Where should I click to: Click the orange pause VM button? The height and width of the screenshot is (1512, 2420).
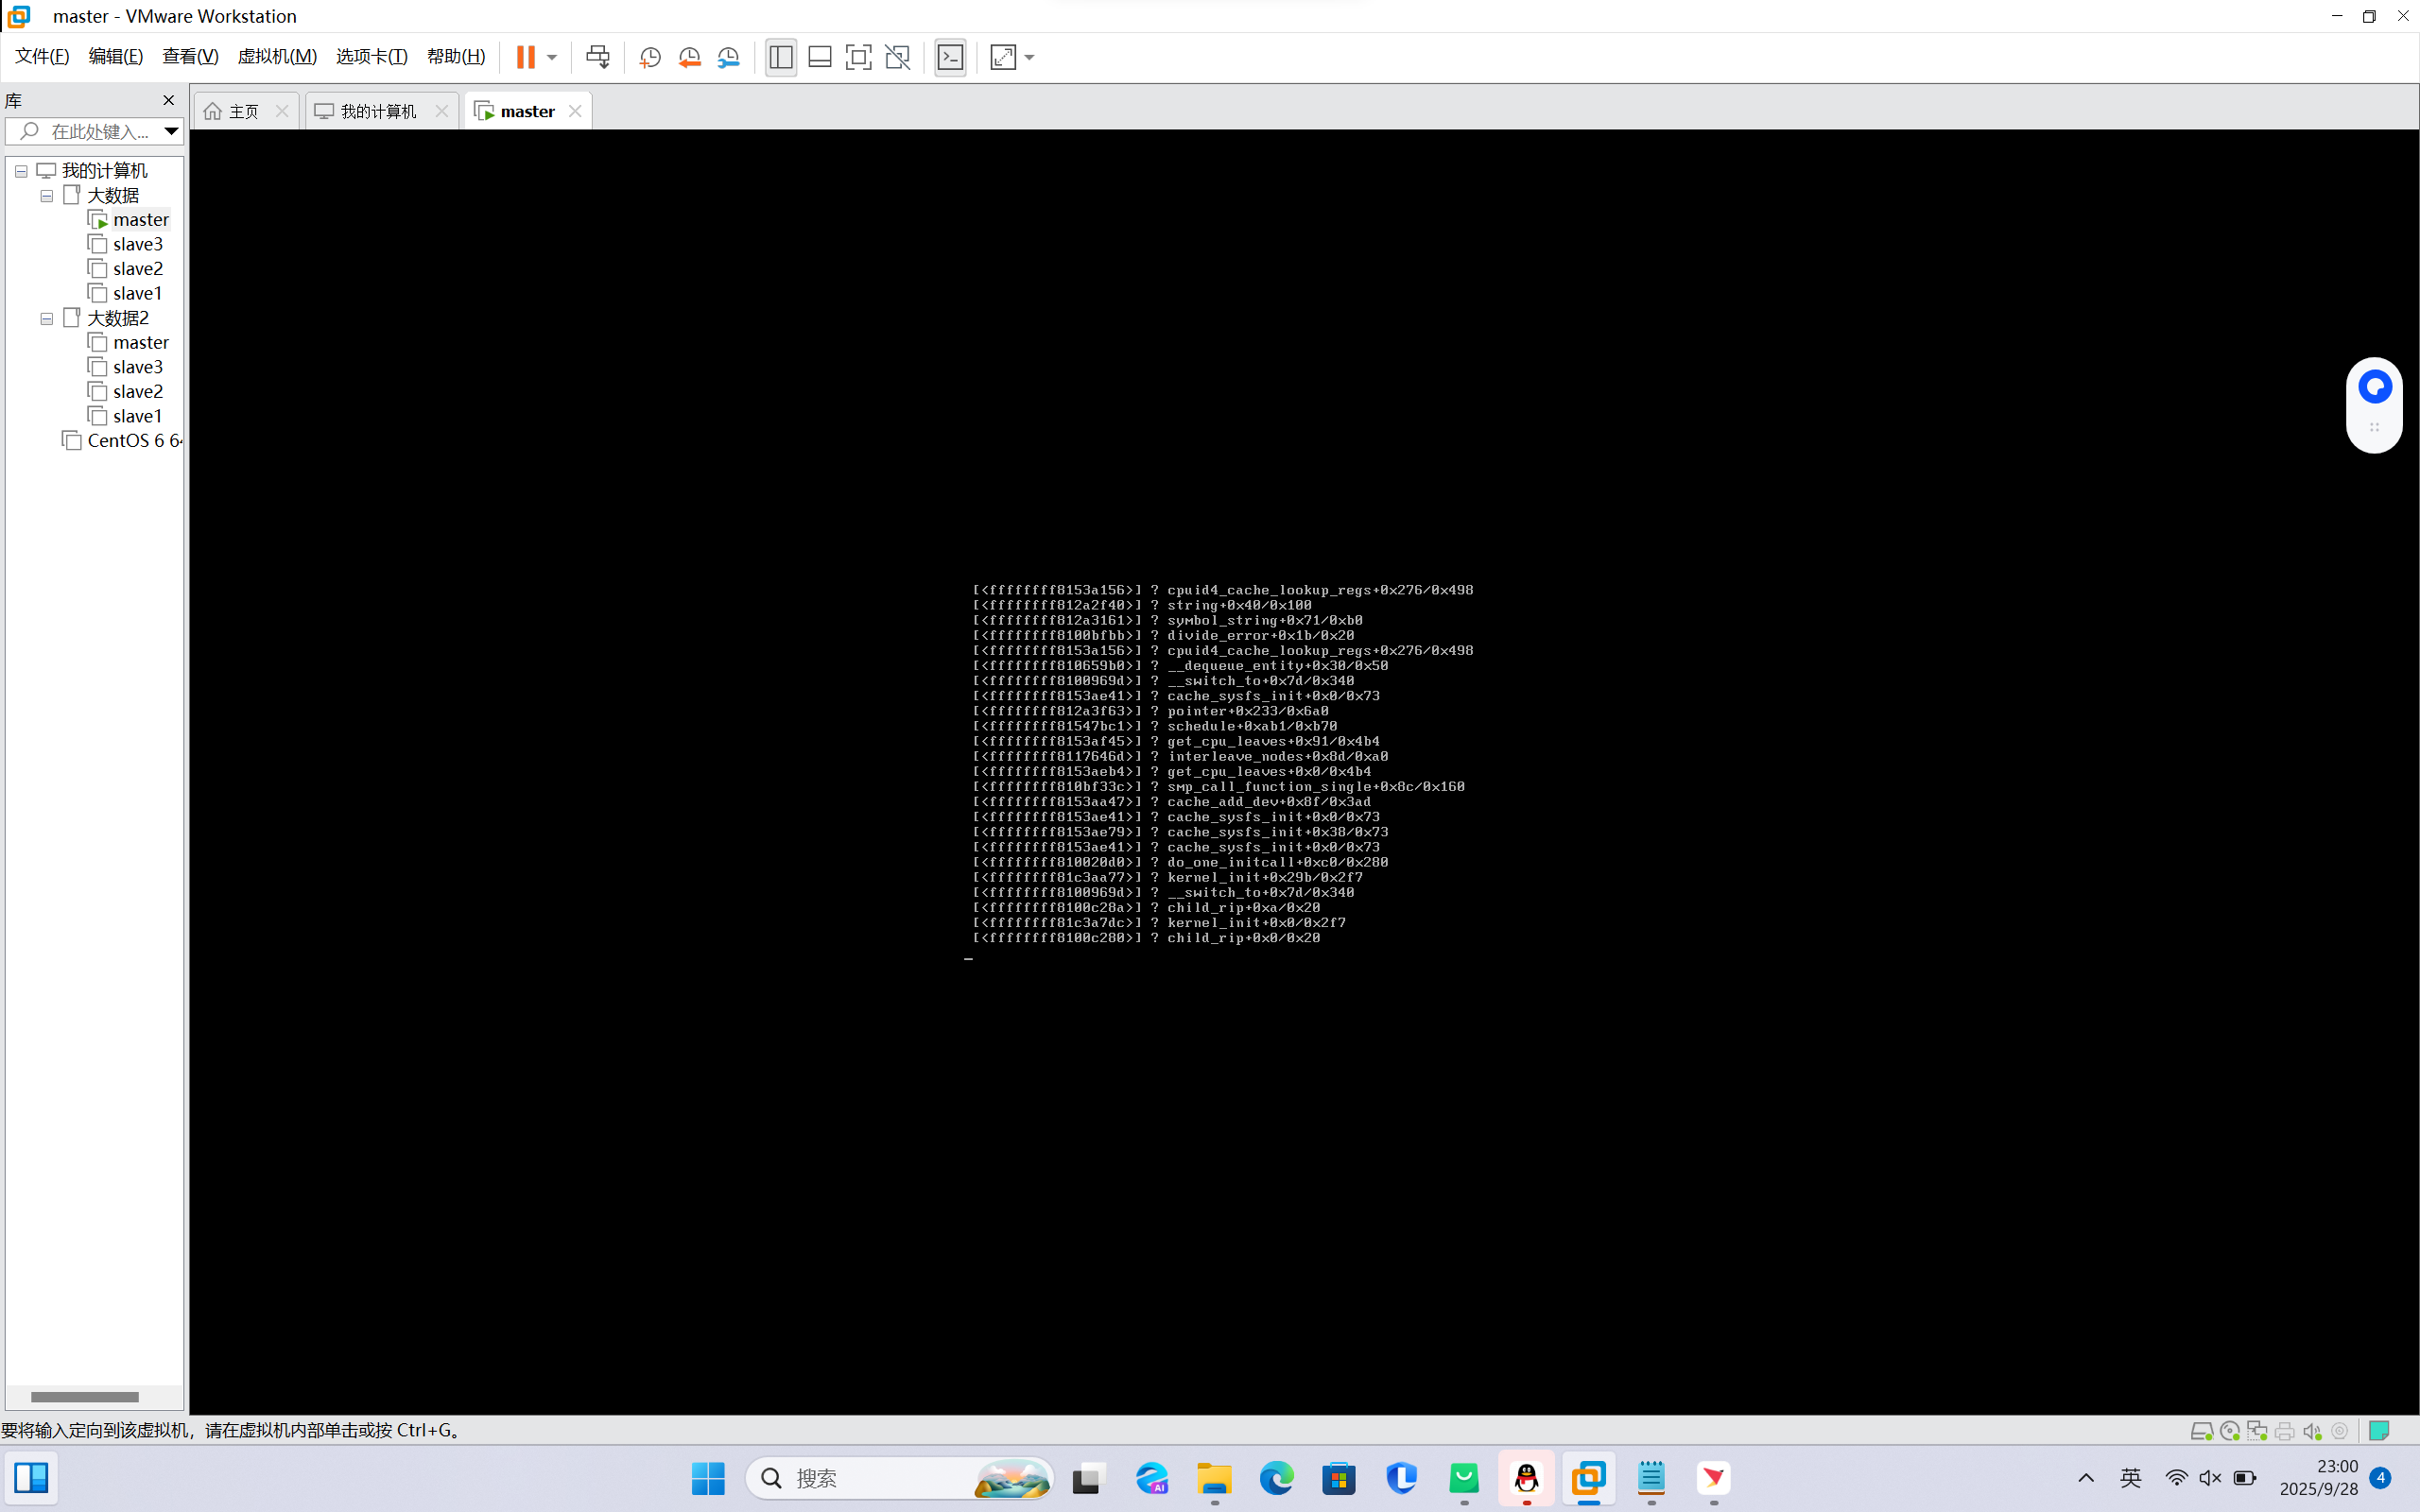(x=525, y=57)
